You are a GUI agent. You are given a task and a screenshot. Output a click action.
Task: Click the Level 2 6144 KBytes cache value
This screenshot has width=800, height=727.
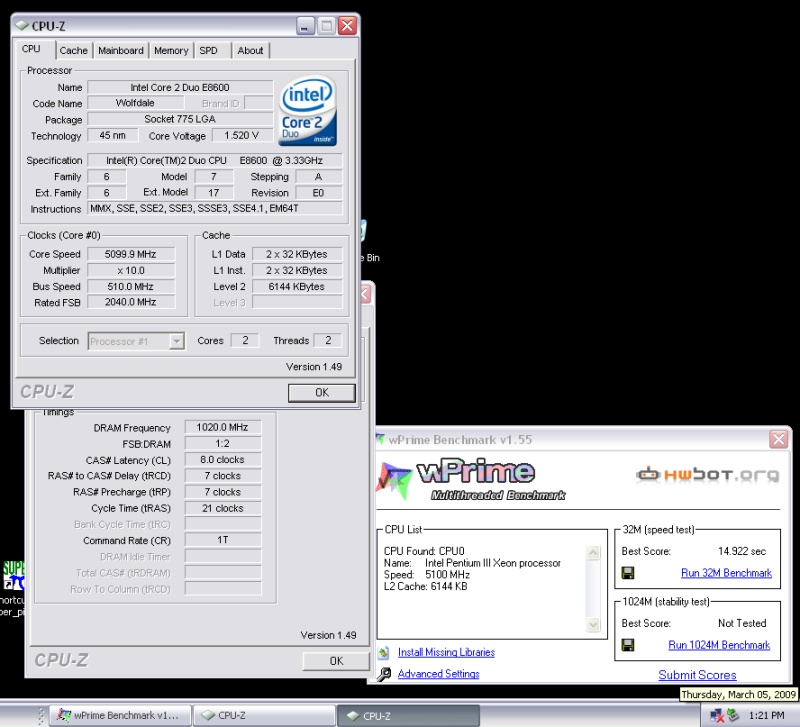click(296, 287)
